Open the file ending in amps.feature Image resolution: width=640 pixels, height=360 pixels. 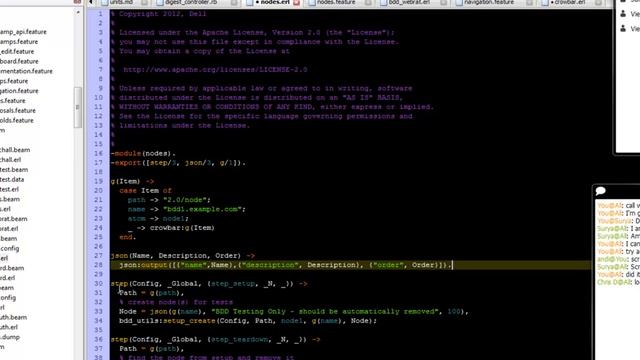pos(19,42)
